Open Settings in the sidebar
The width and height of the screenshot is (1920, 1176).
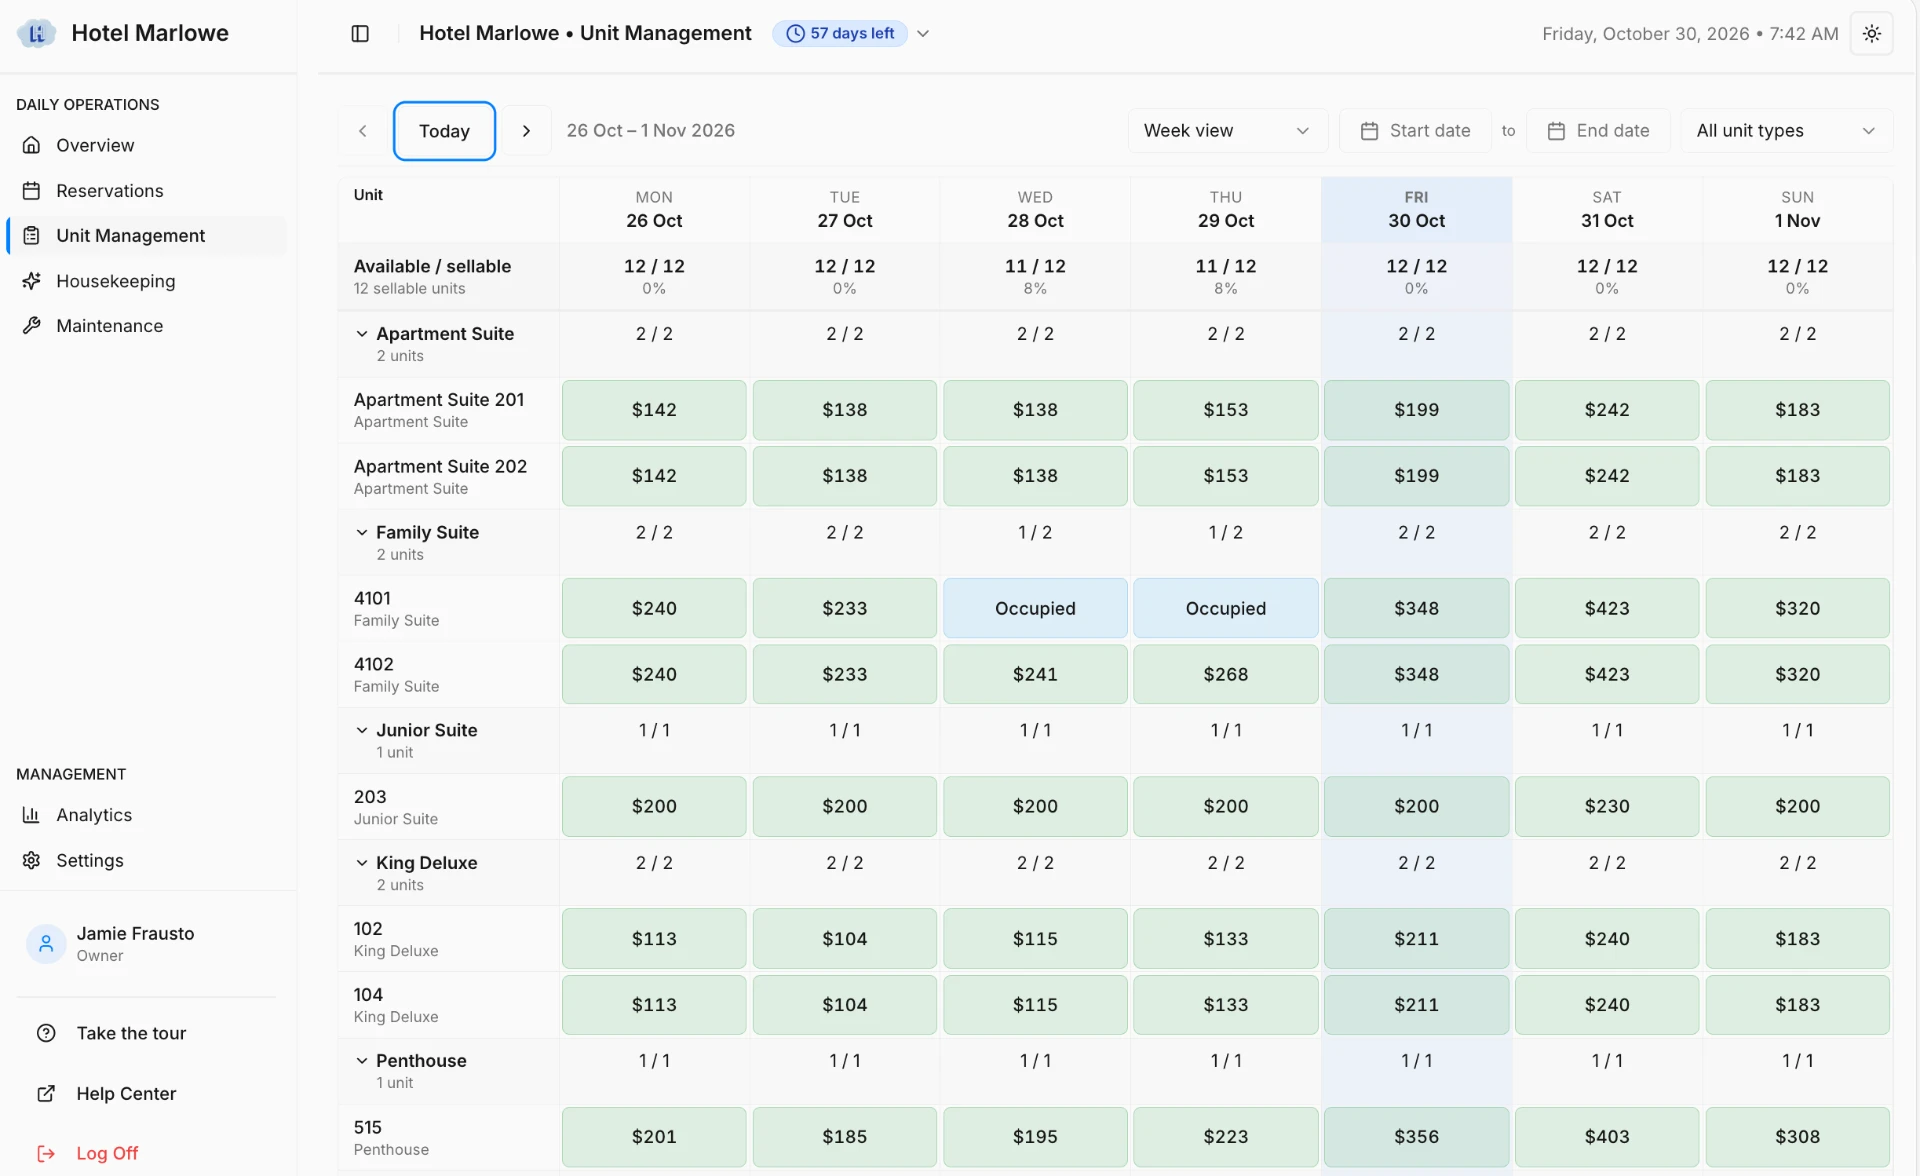click(x=147, y=860)
